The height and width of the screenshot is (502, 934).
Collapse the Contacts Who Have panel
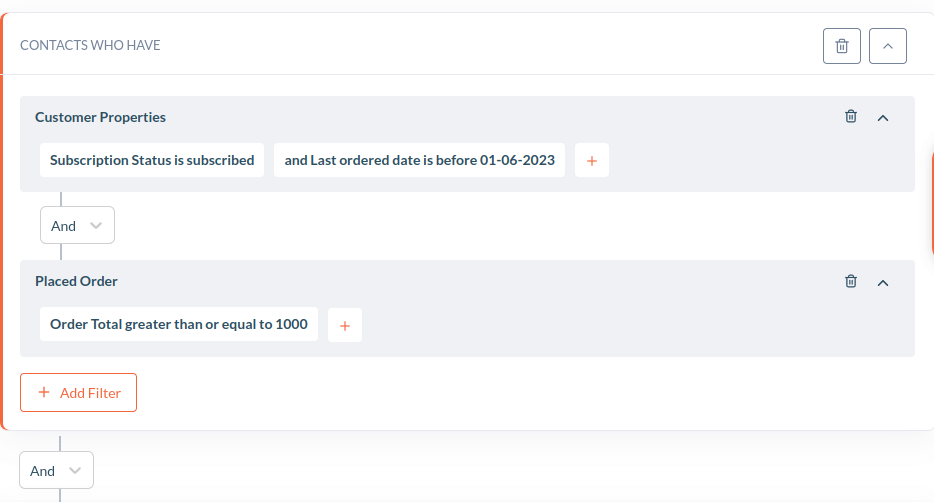tap(888, 46)
